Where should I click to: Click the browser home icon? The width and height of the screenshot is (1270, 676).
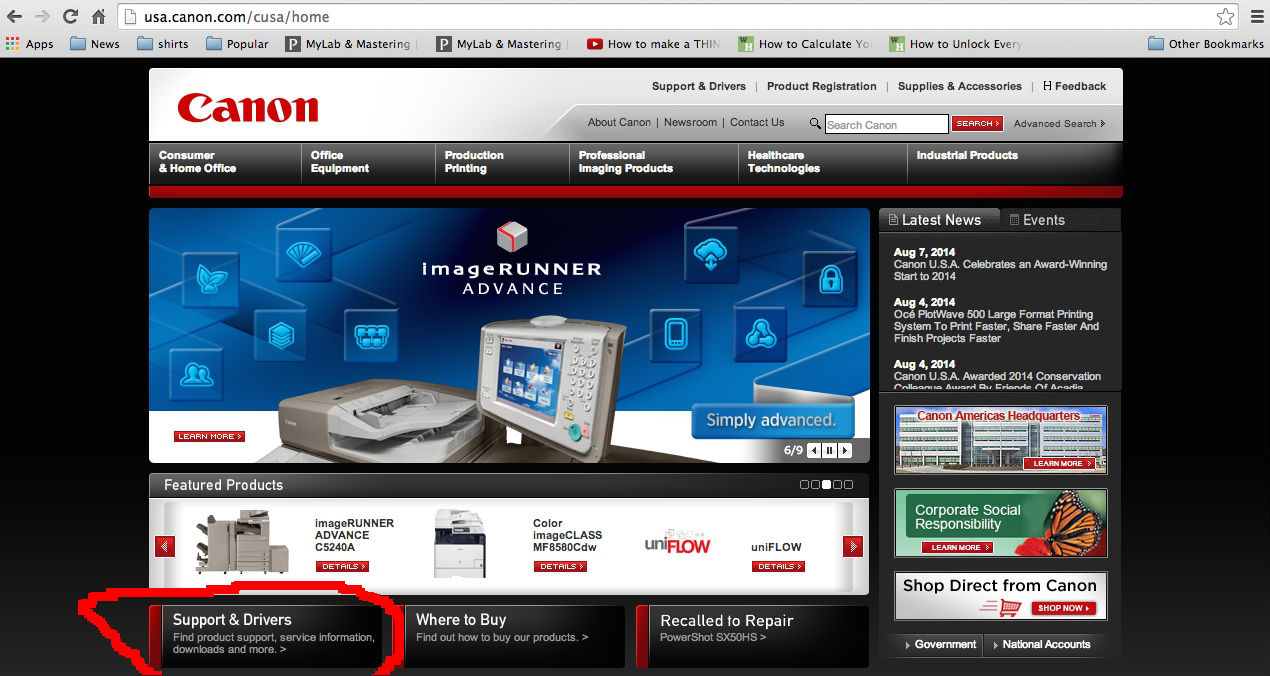[96, 16]
